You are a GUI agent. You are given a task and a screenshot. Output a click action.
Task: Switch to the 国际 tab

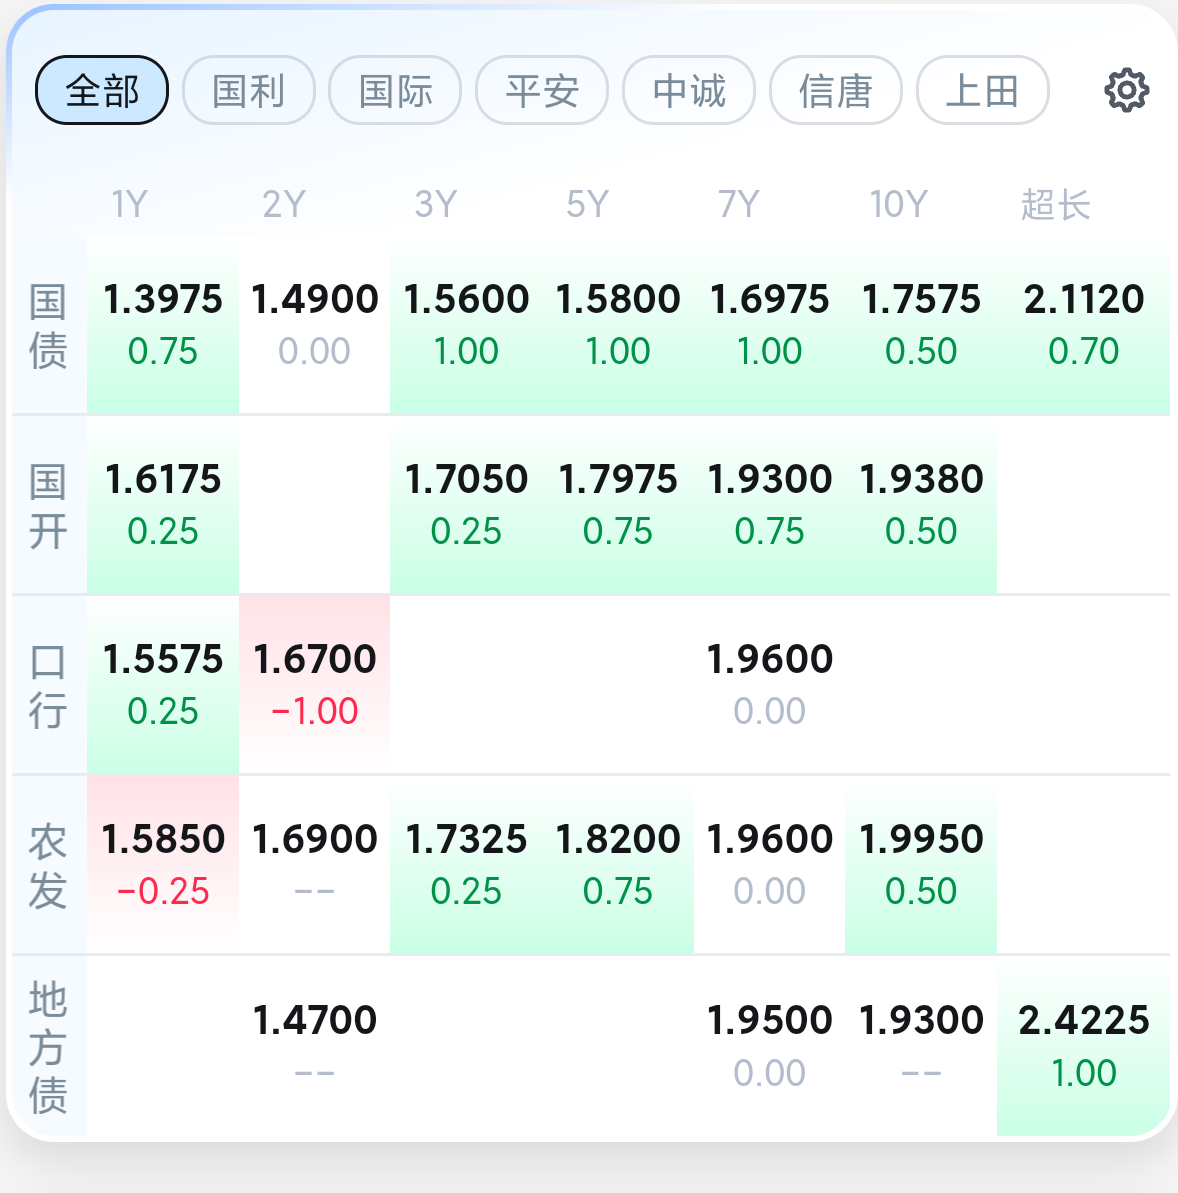click(395, 91)
